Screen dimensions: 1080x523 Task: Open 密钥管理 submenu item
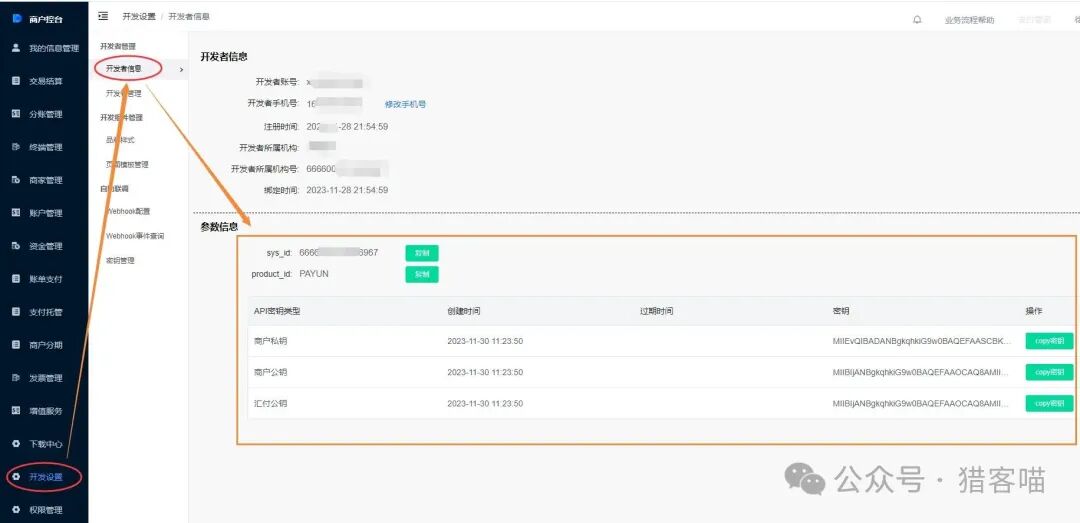(x=120, y=260)
